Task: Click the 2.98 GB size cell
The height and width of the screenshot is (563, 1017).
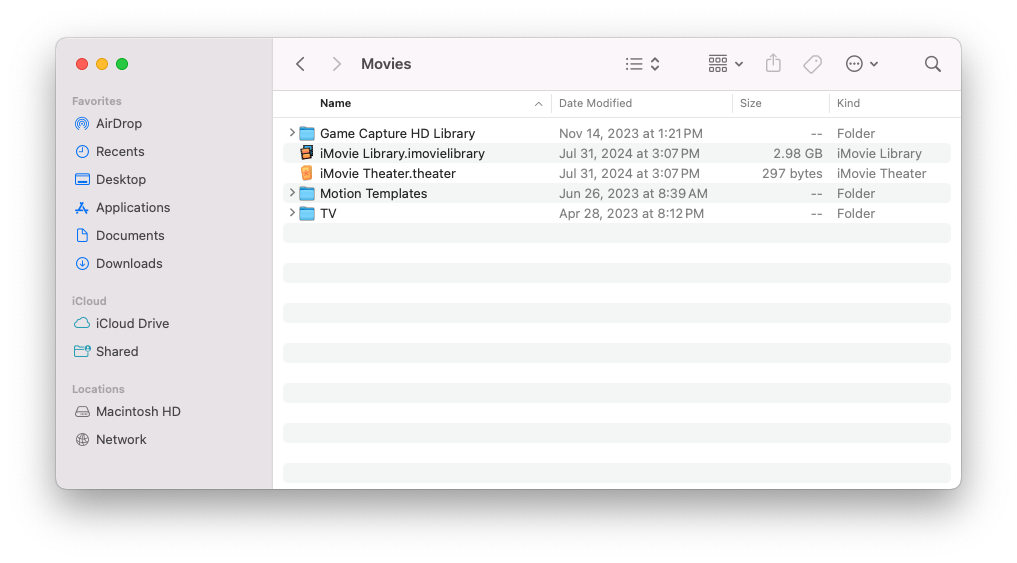Action: point(797,153)
